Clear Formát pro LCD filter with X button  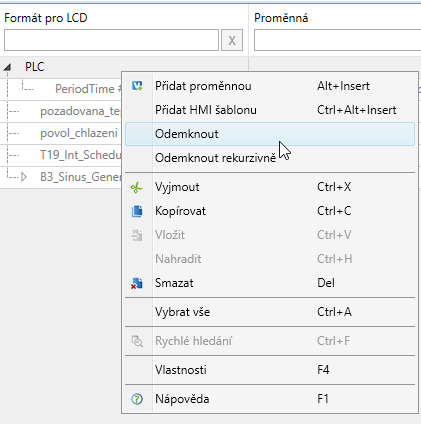(x=232, y=40)
